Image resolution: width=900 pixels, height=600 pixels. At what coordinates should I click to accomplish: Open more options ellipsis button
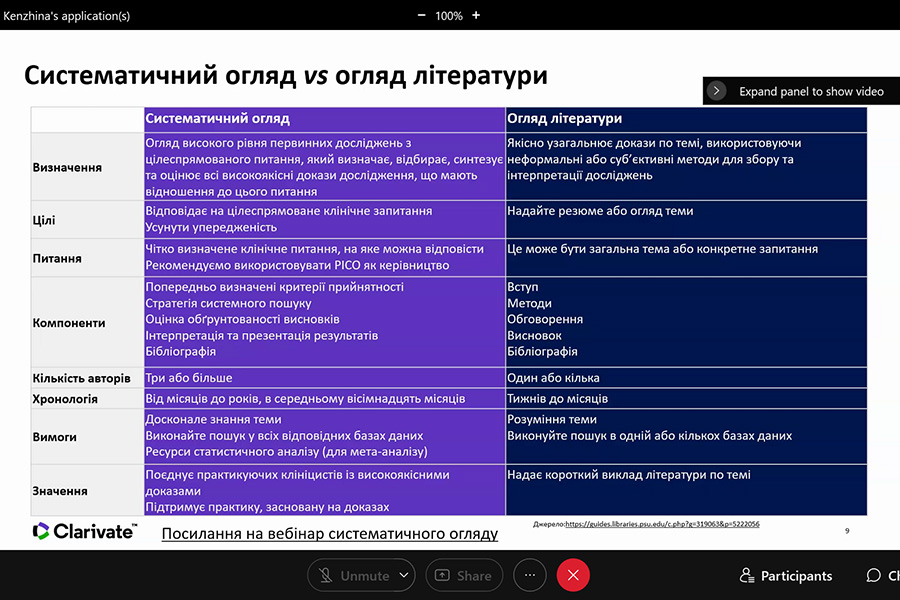(530, 575)
